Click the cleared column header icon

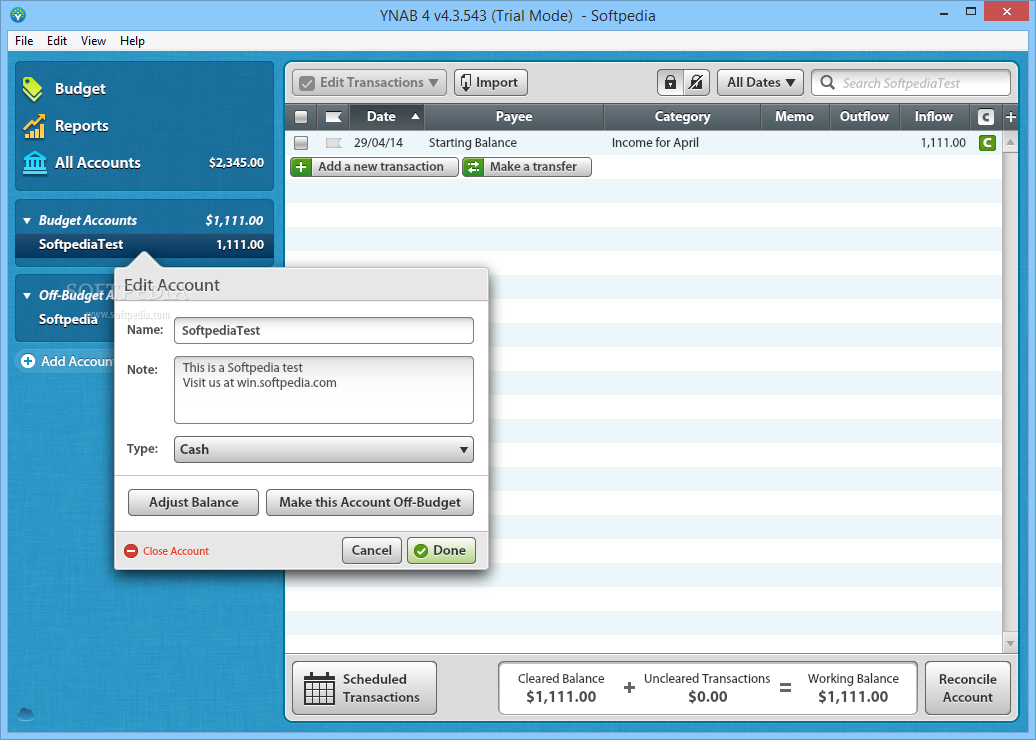985,117
